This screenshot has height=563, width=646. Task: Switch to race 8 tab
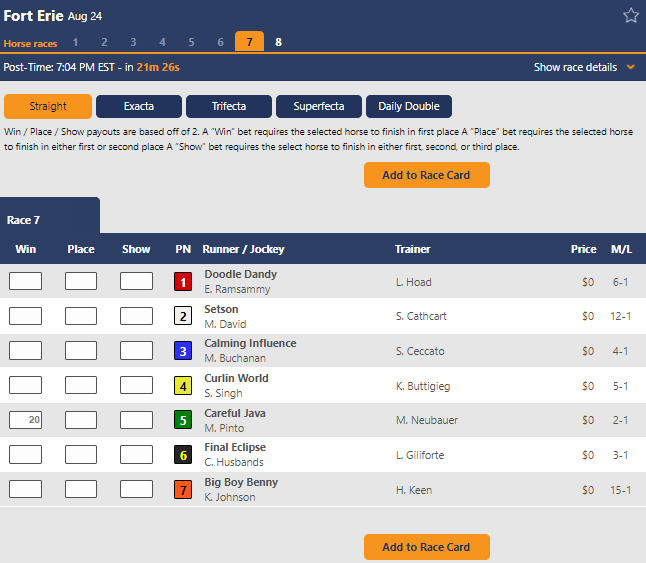tap(279, 42)
